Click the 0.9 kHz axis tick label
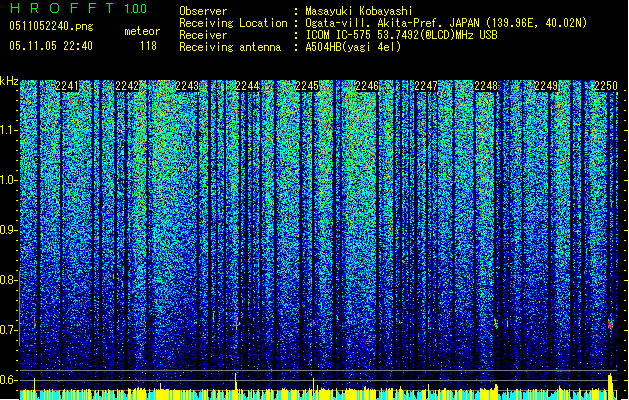The height and width of the screenshot is (400, 629). [9, 230]
